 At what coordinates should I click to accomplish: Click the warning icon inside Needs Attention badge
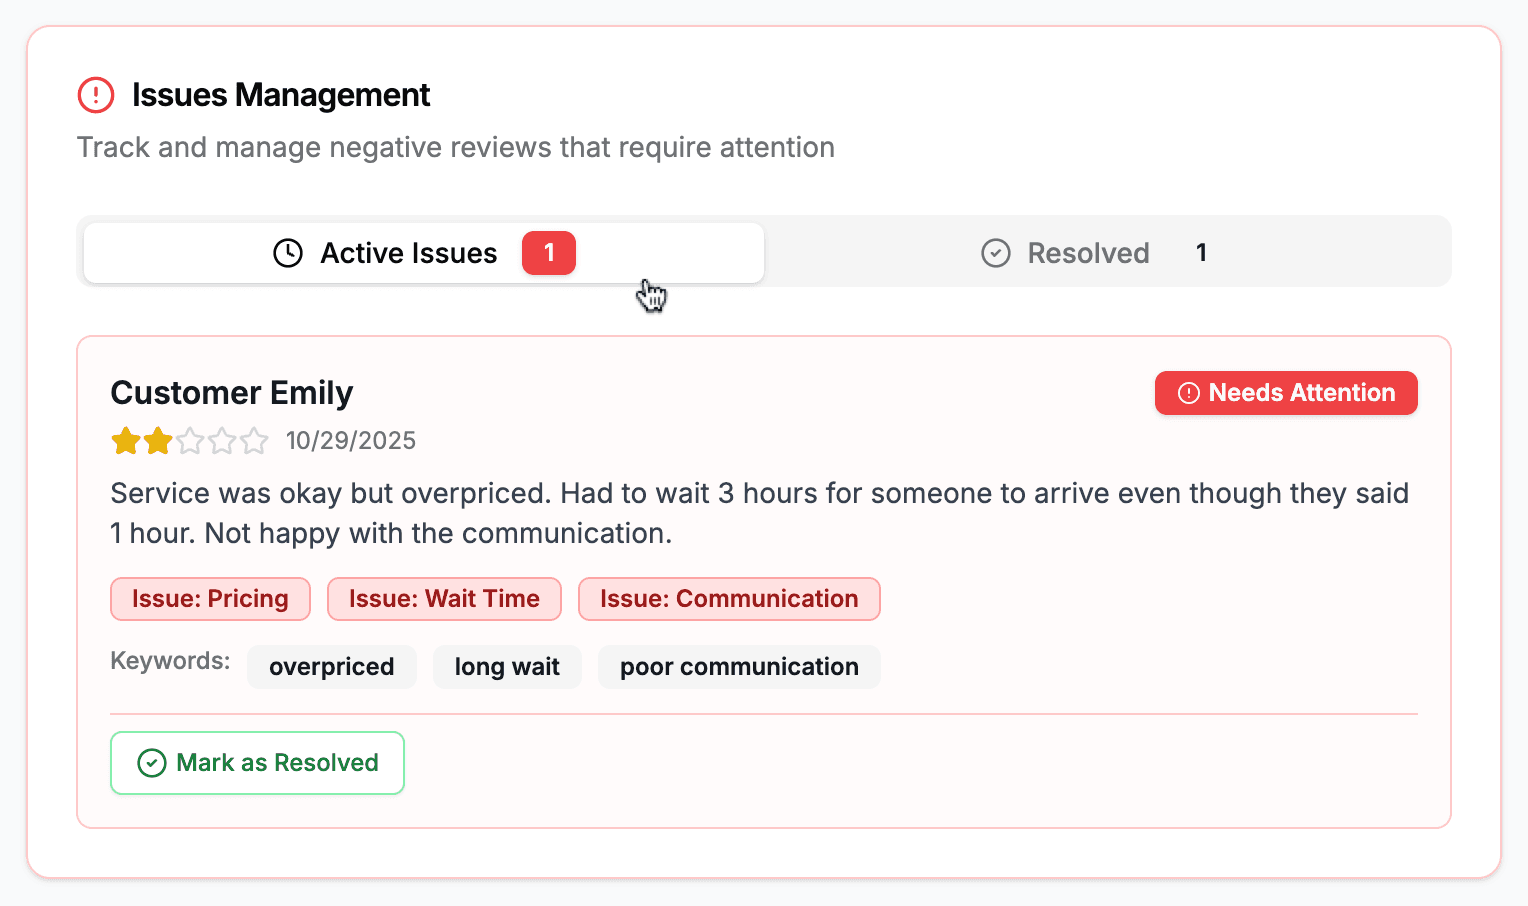click(x=1187, y=393)
